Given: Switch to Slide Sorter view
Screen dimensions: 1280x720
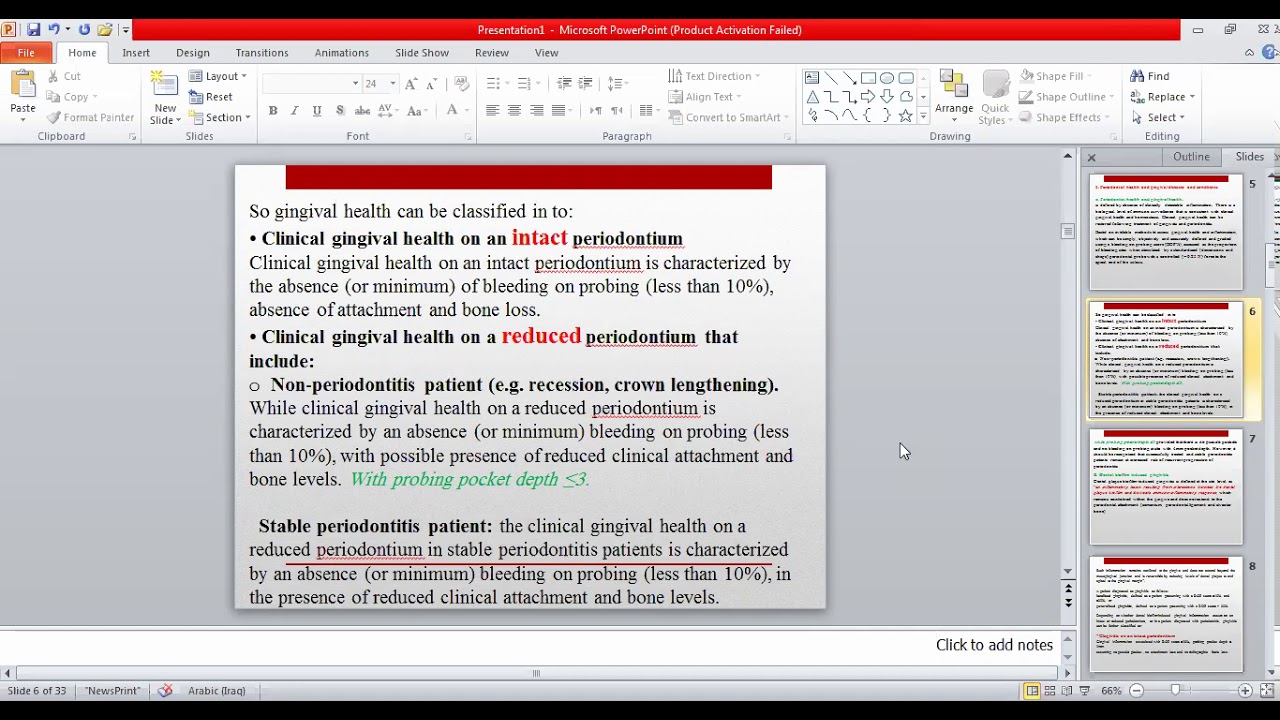Looking at the screenshot, I should pyautogui.click(x=1050, y=691).
